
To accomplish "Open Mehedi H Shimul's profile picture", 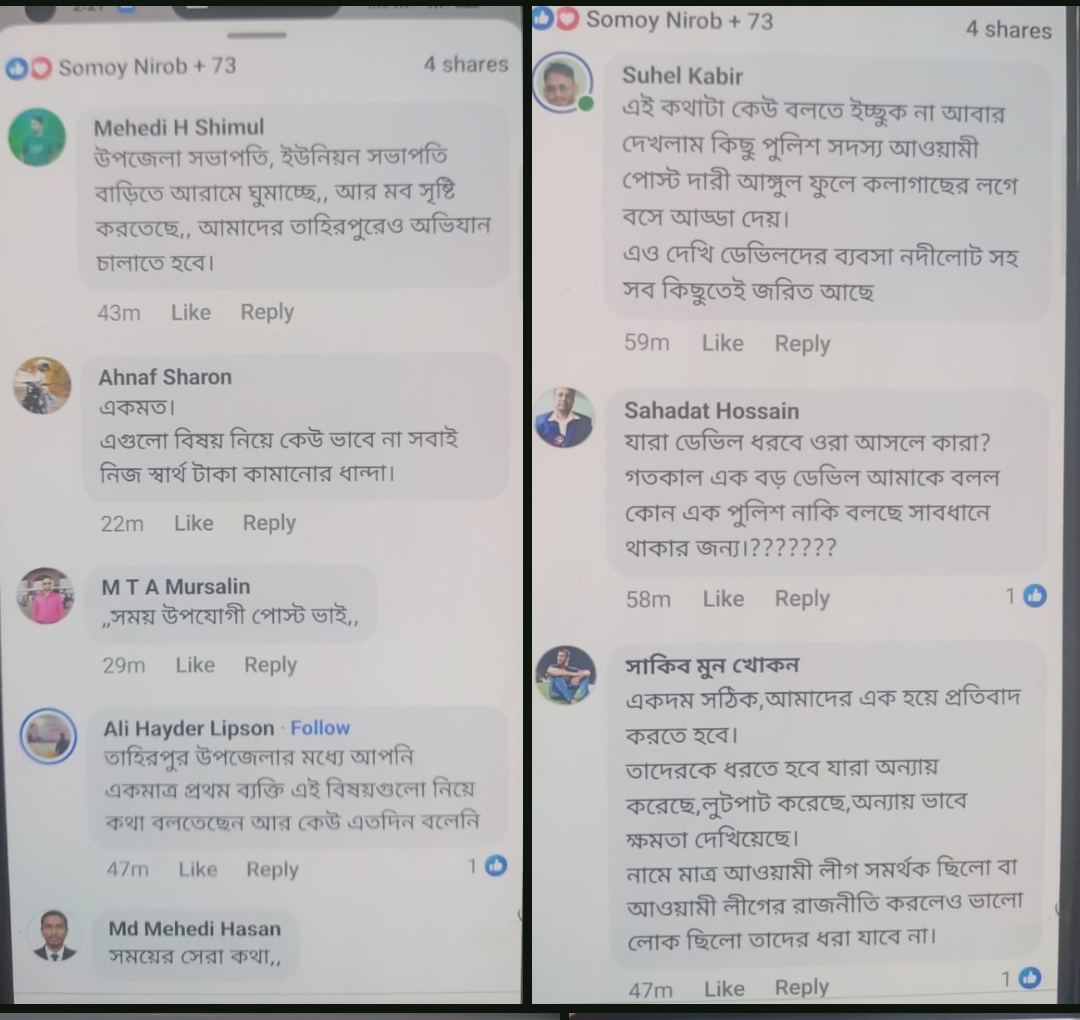I will (x=37, y=137).
